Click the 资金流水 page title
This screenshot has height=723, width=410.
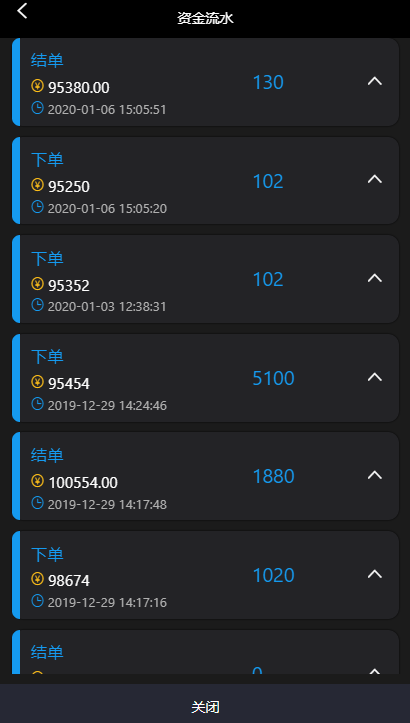205,18
